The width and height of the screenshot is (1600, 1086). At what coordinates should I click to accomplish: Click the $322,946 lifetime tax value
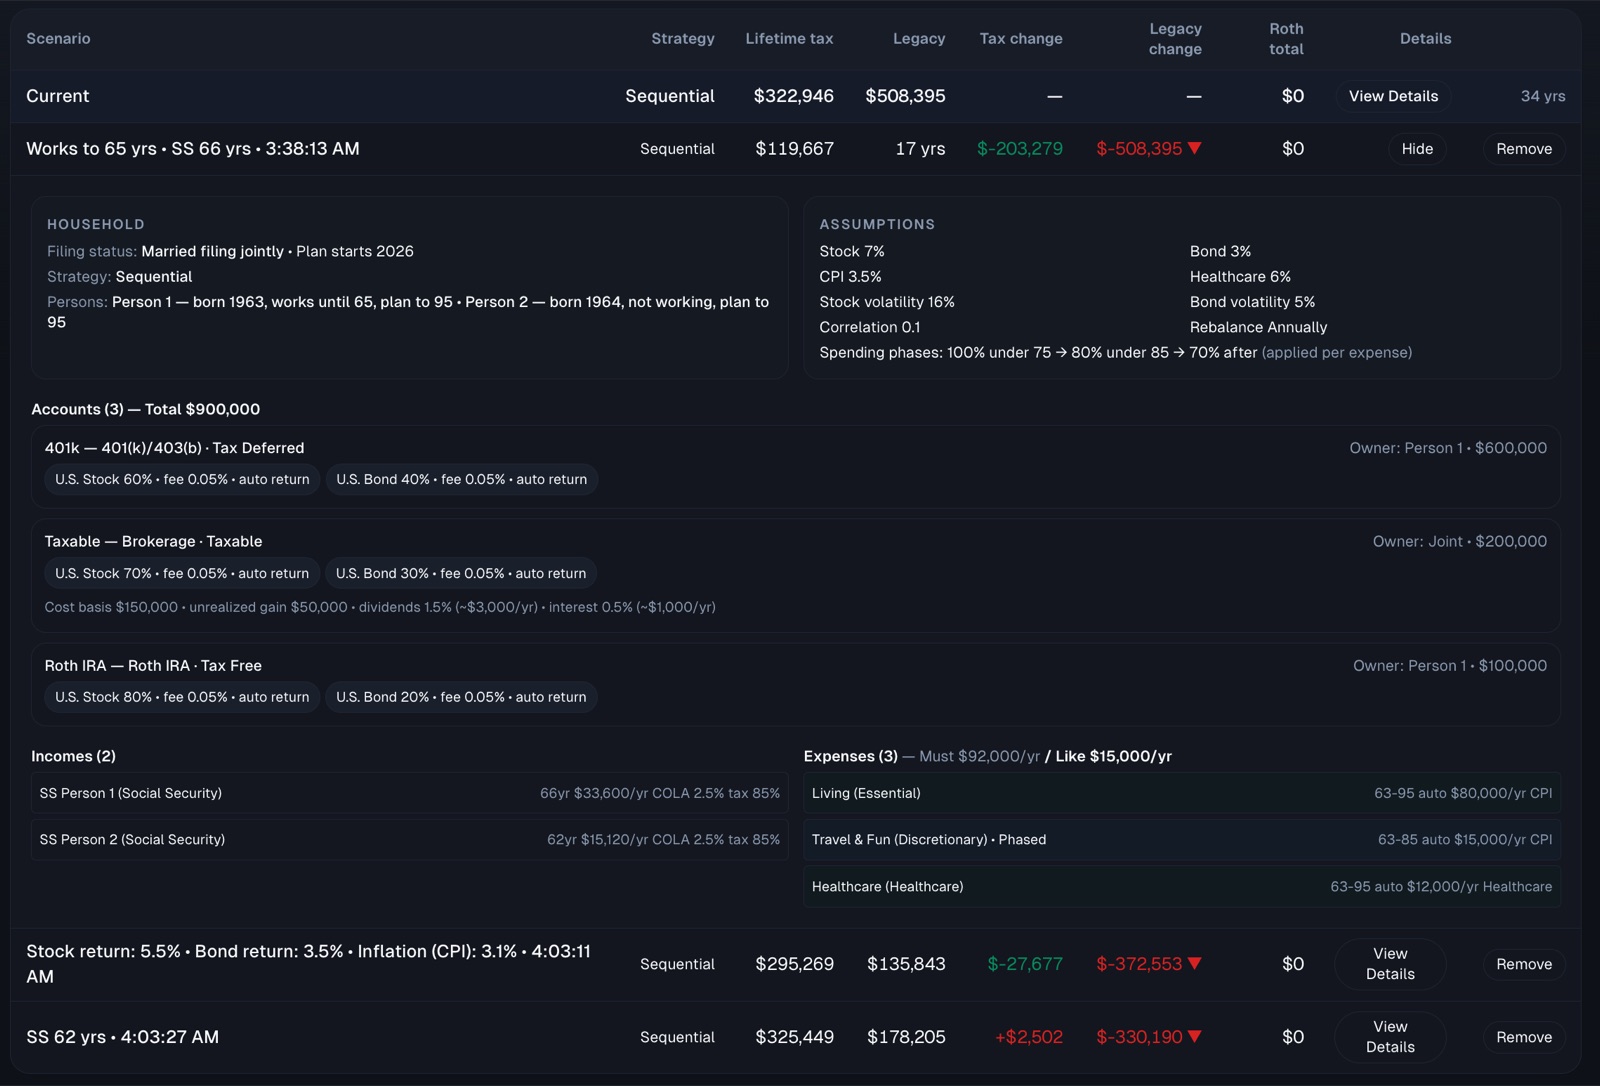793,96
